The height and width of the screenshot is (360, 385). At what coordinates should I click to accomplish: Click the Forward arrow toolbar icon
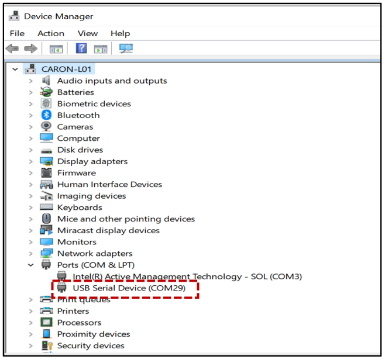(31, 49)
